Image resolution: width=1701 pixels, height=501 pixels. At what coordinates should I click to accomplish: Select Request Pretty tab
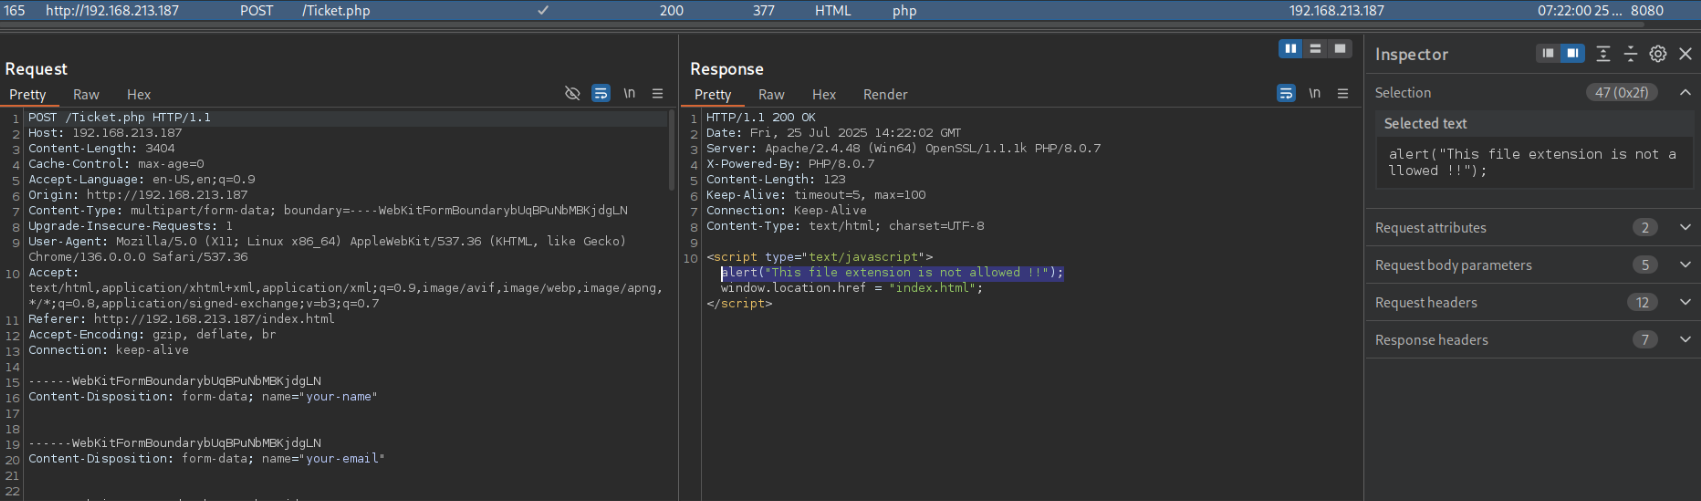tap(28, 94)
